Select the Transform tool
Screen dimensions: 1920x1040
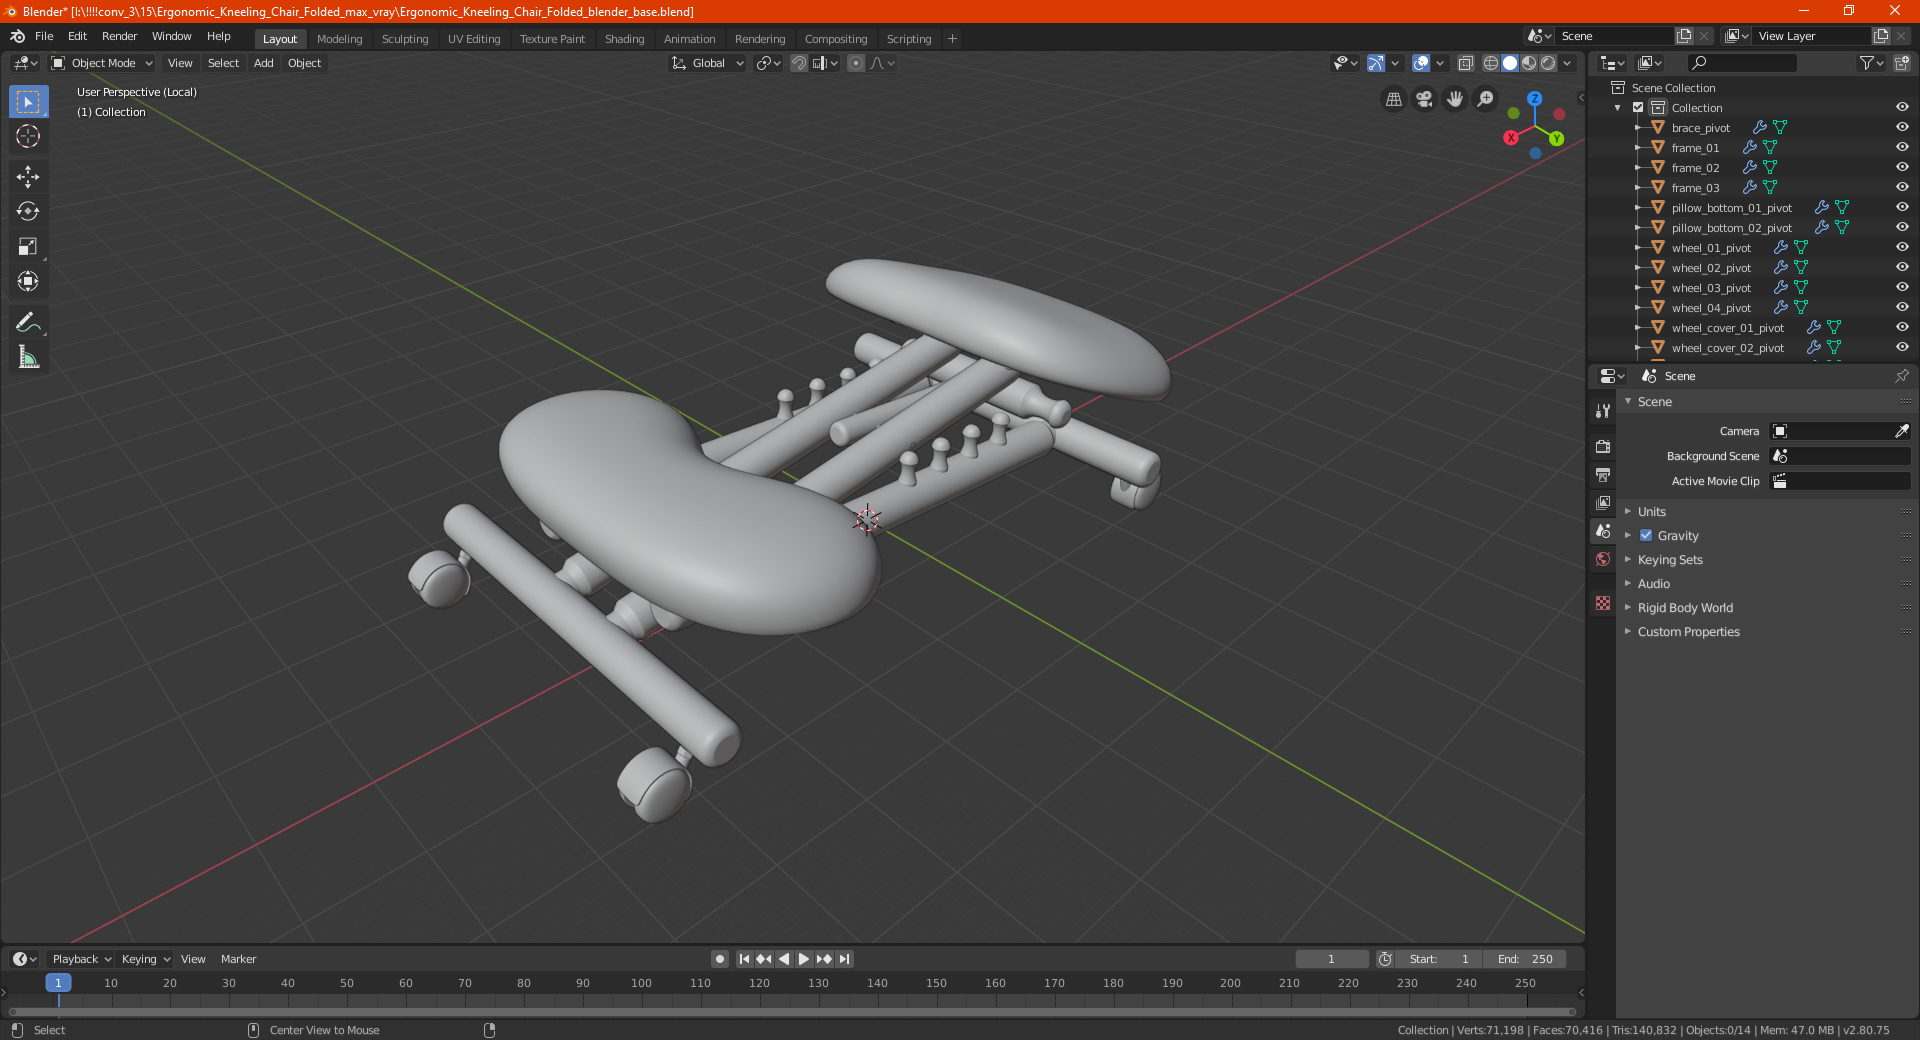pyautogui.click(x=28, y=282)
